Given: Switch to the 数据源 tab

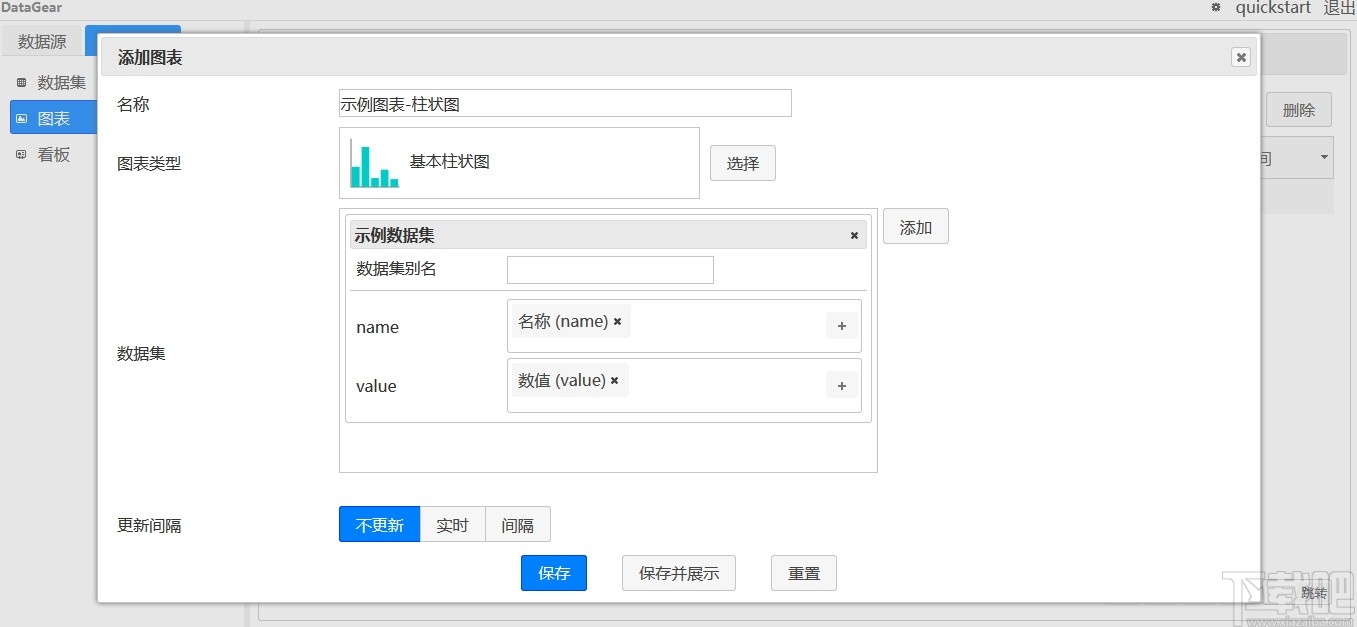Looking at the screenshot, I should 41,41.
